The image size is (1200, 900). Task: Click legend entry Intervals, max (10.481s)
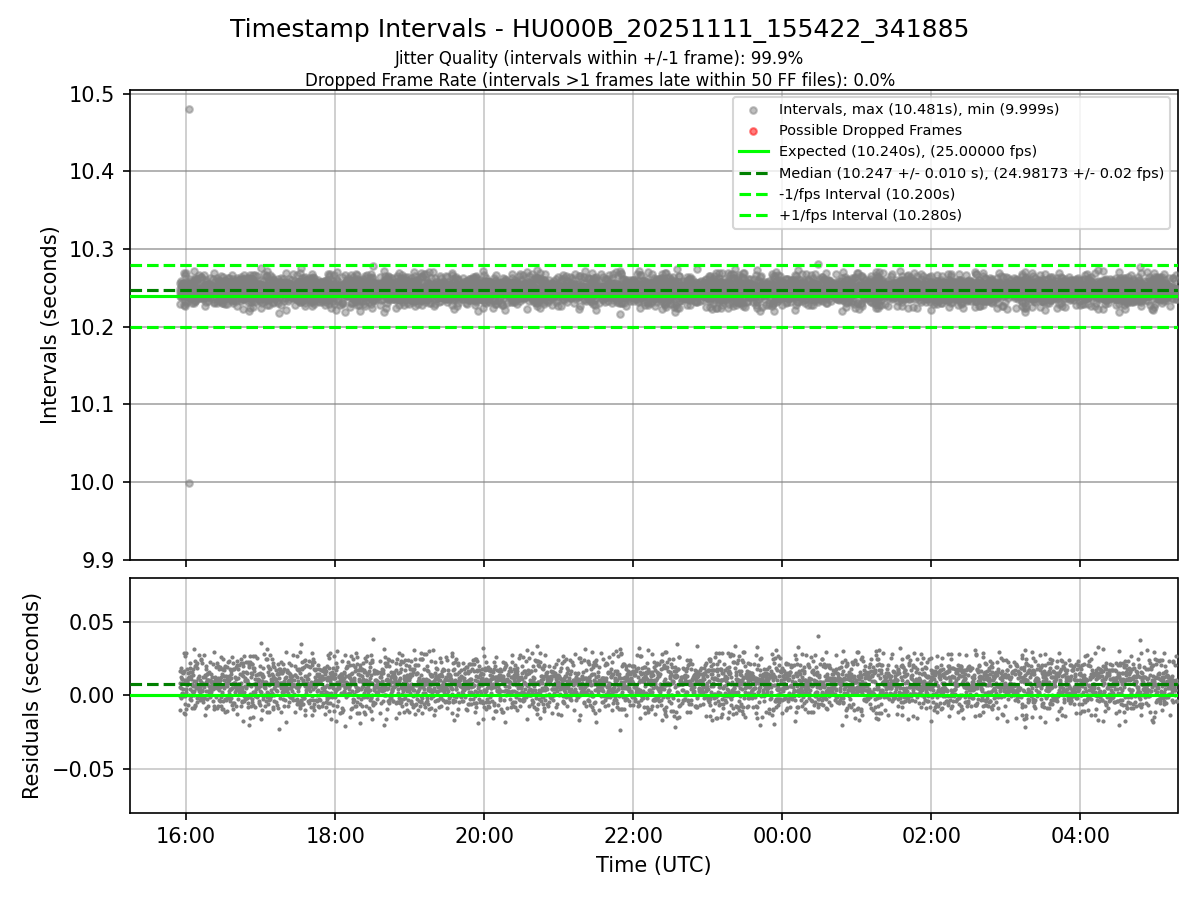tap(918, 109)
